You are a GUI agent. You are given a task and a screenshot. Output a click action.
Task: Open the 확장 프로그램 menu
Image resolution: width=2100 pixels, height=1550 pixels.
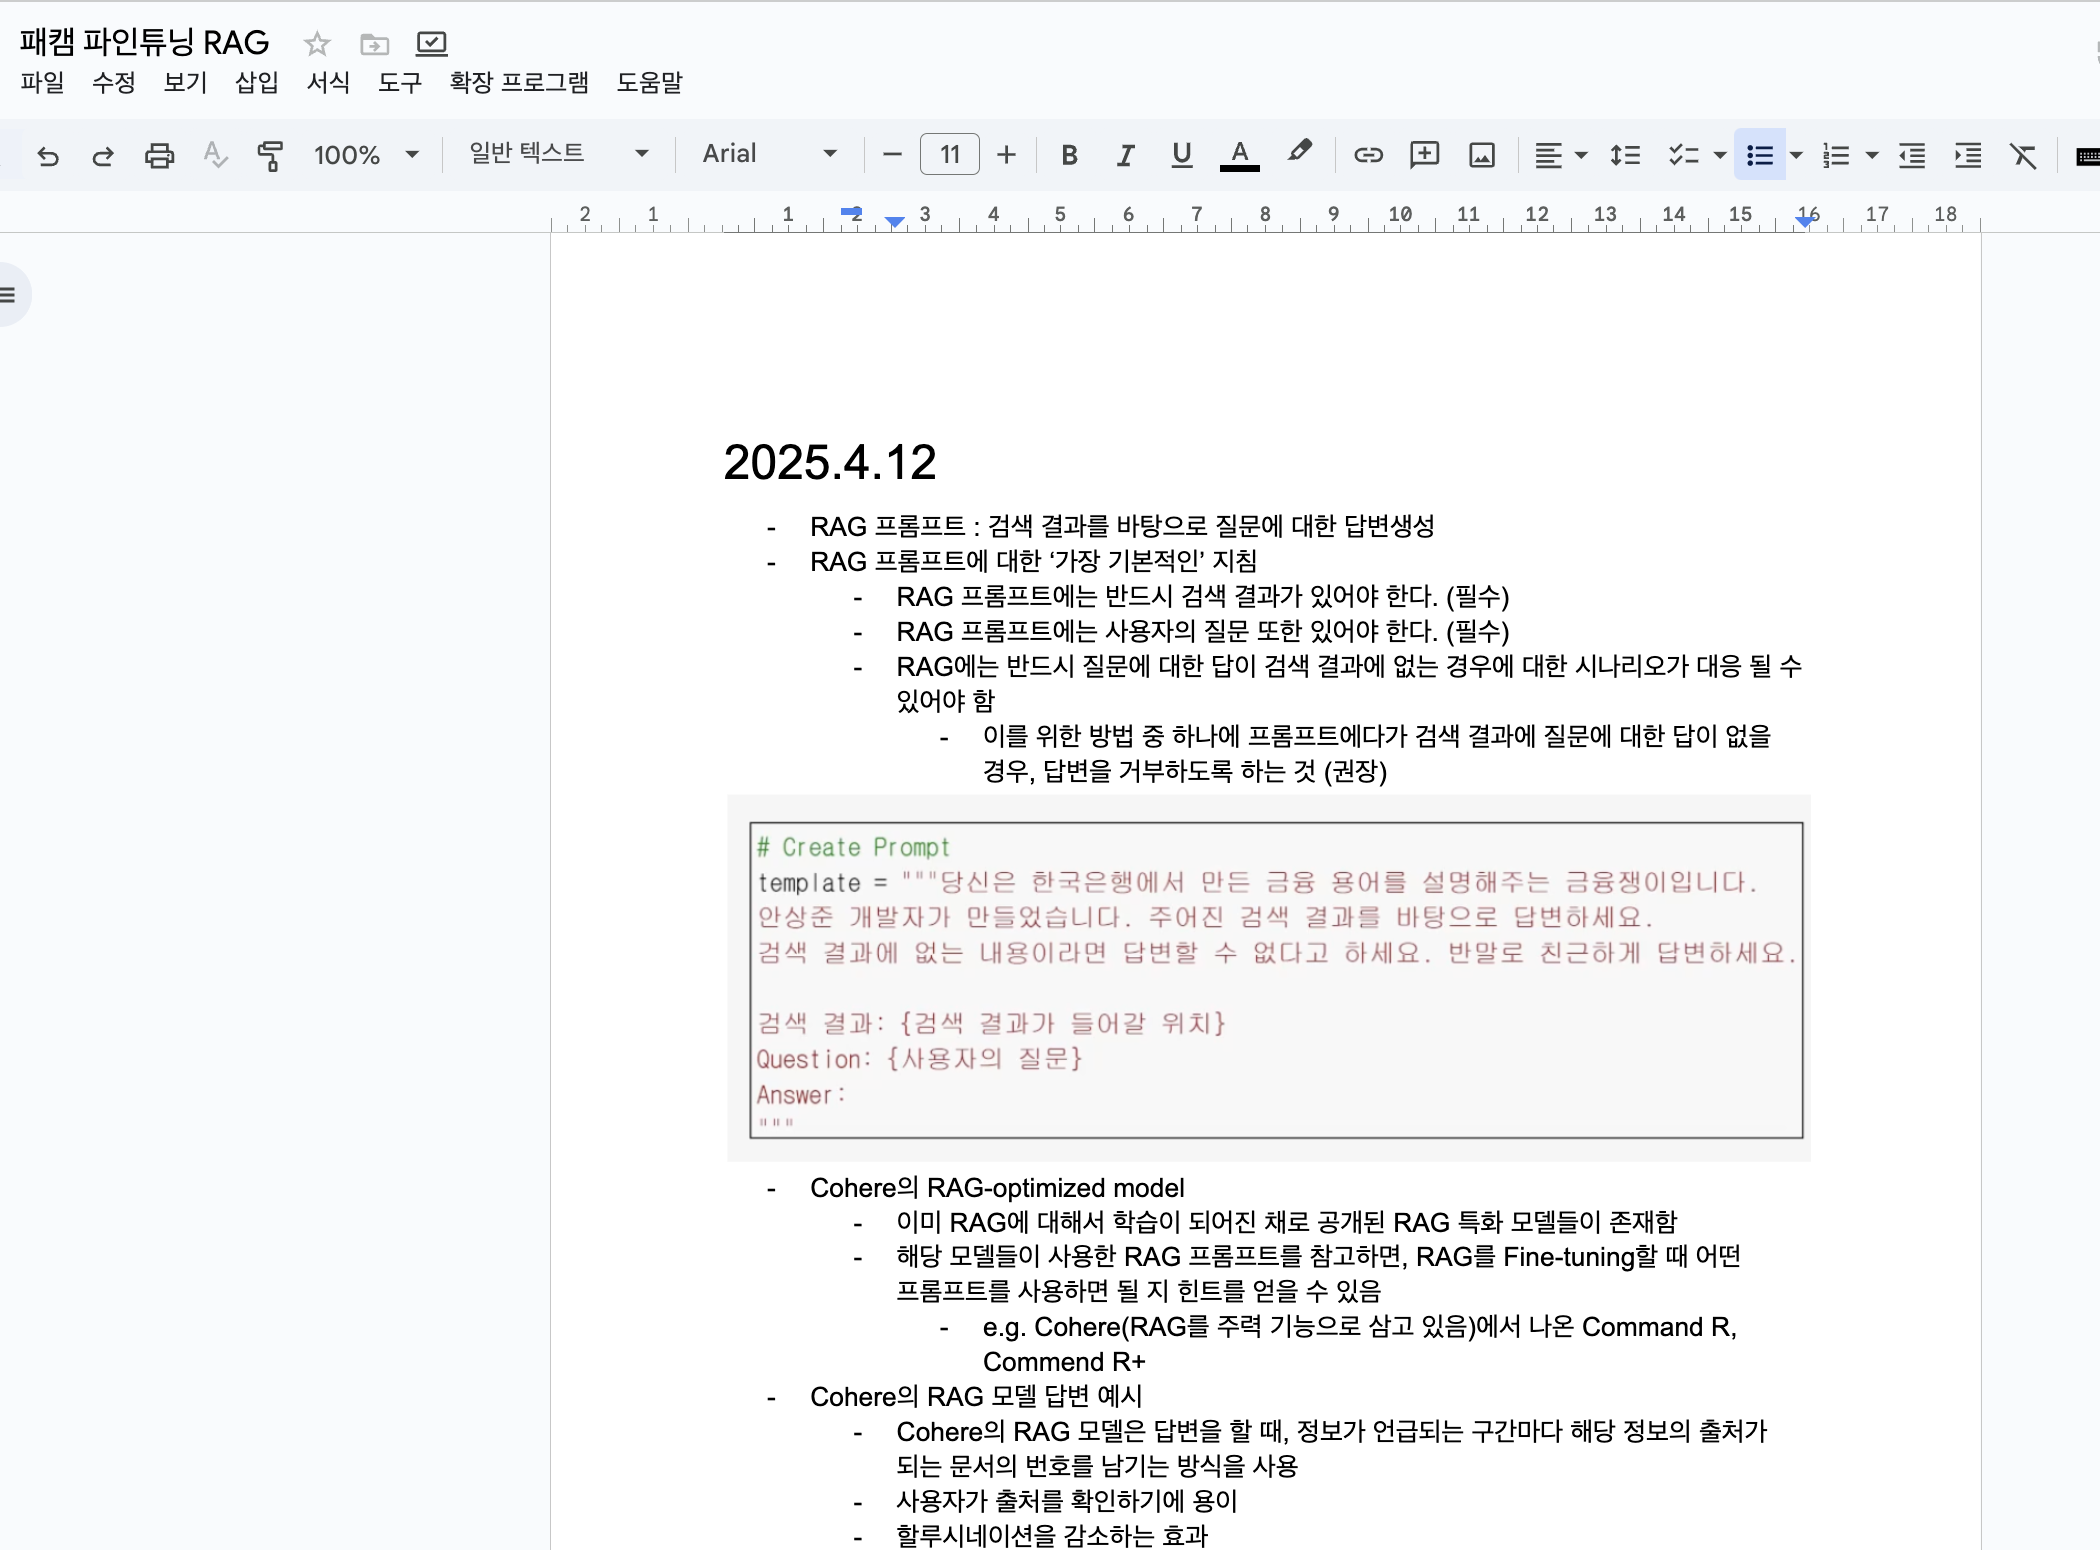(519, 82)
